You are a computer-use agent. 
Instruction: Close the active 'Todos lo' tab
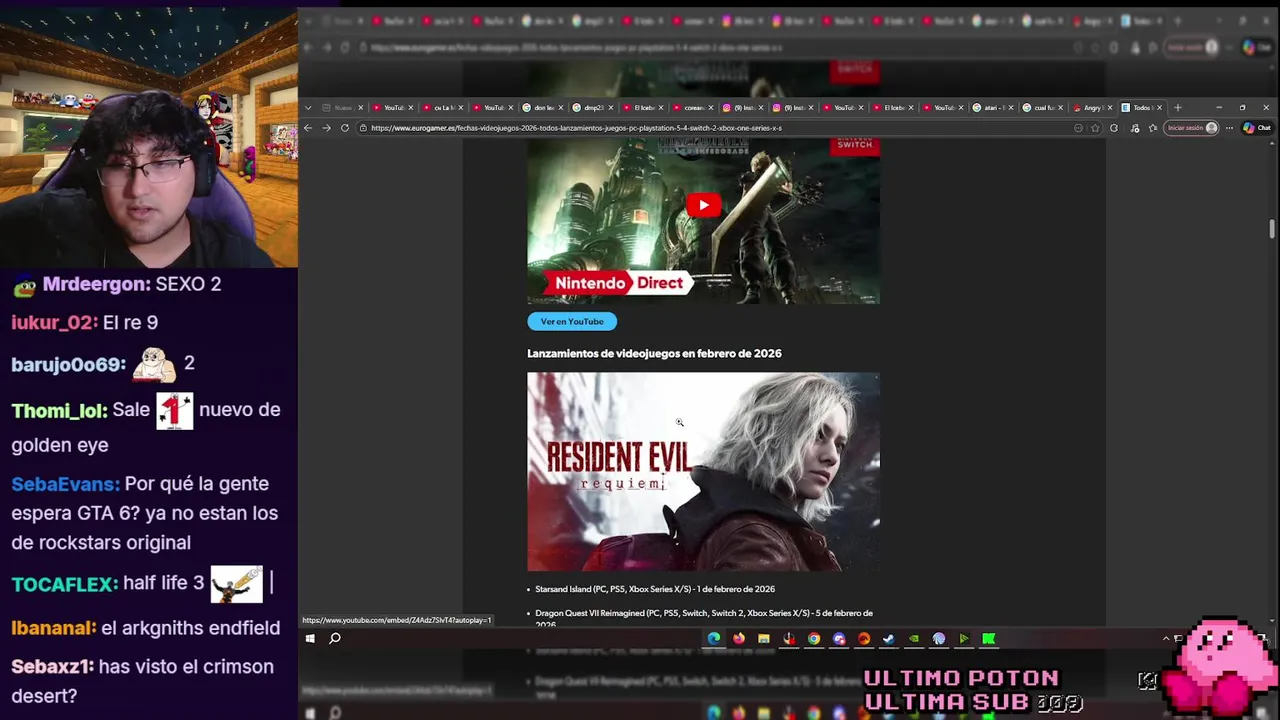1160,107
